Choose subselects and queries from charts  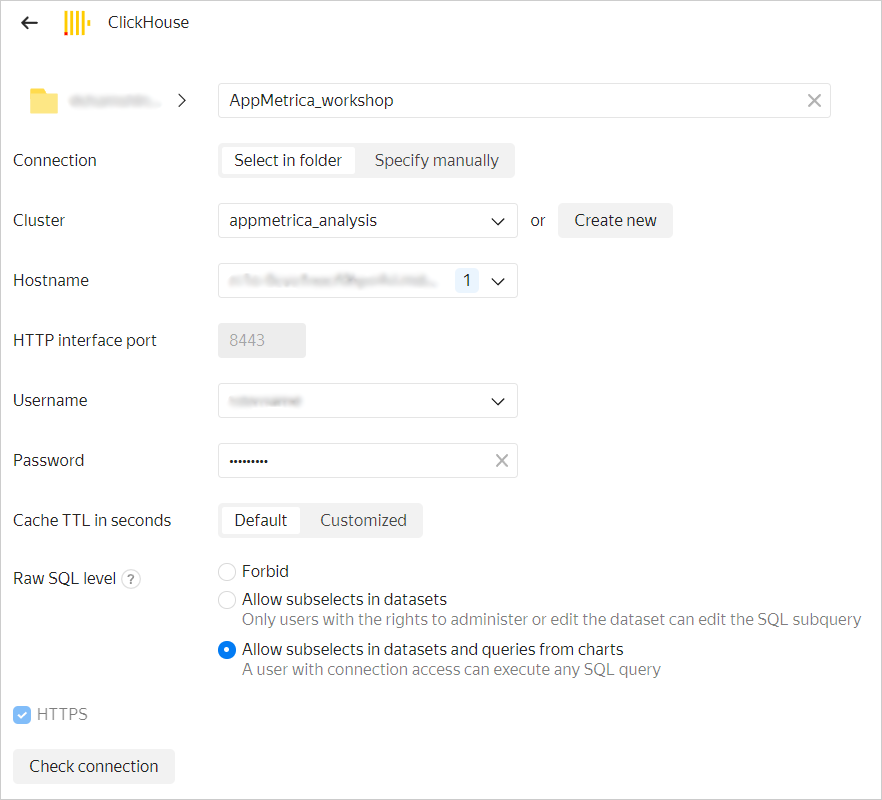(227, 650)
